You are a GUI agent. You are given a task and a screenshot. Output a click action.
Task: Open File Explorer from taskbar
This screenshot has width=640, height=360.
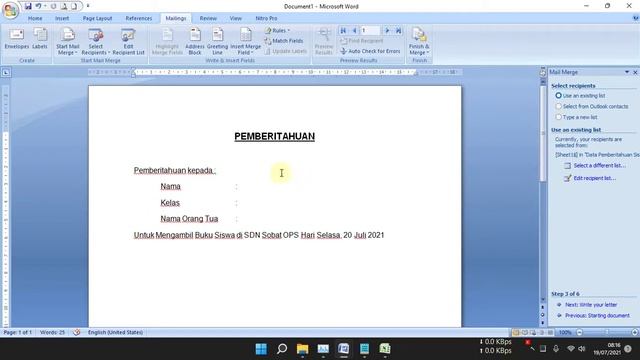pyautogui.click(x=302, y=349)
